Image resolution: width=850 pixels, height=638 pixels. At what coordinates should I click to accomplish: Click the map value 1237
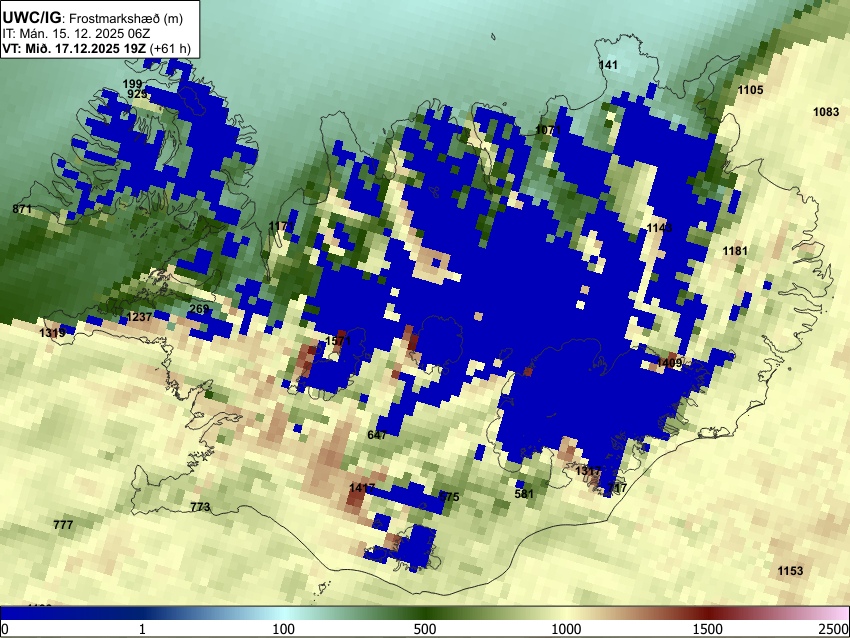pos(139,317)
